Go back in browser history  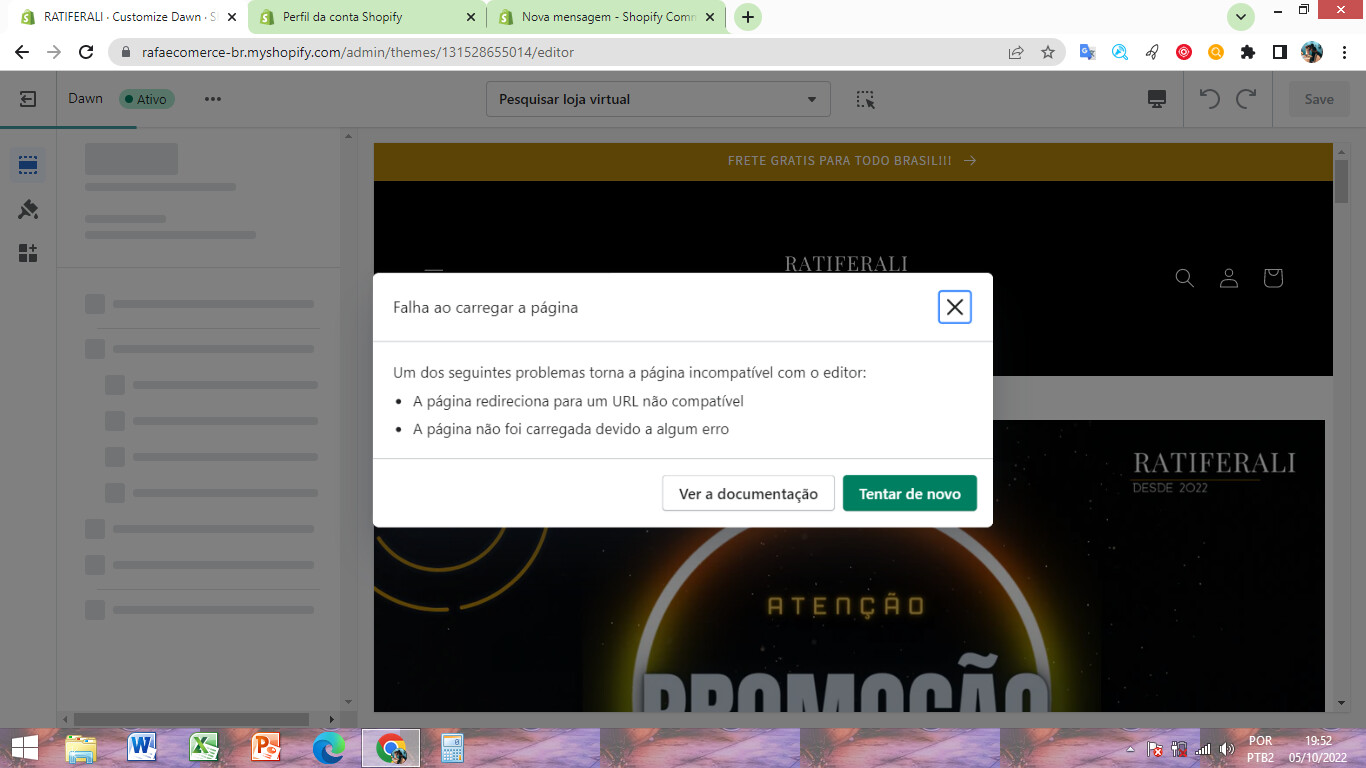(x=22, y=52)
